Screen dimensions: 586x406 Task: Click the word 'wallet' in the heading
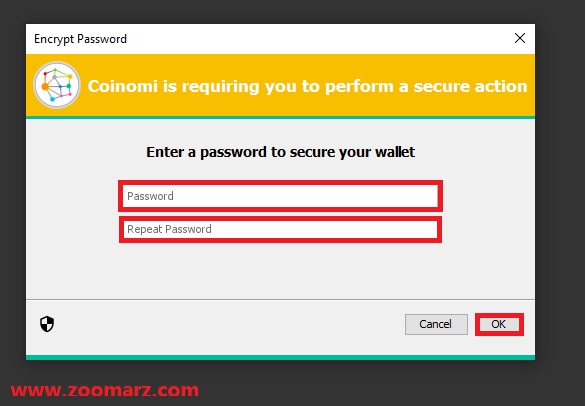[395, 152]
